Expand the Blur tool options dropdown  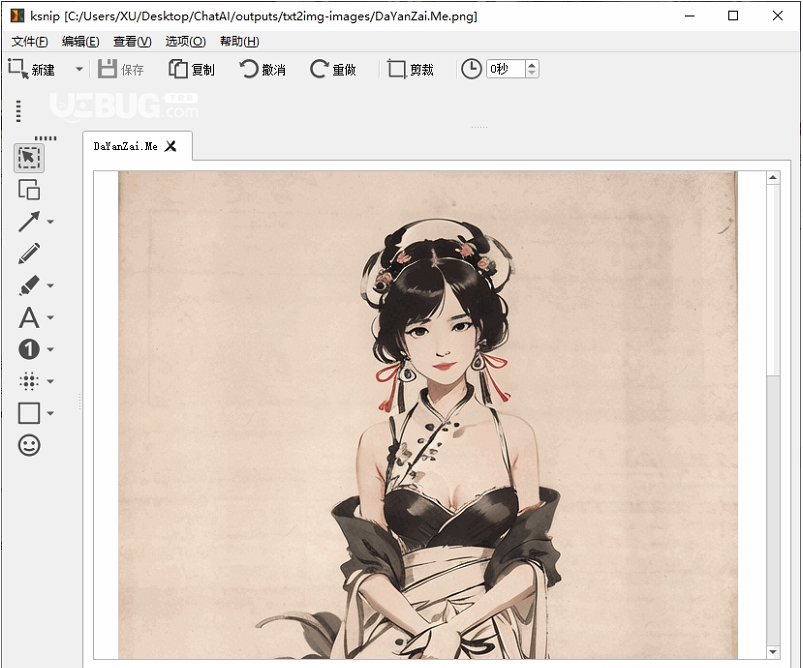click(x=50, y=381)
